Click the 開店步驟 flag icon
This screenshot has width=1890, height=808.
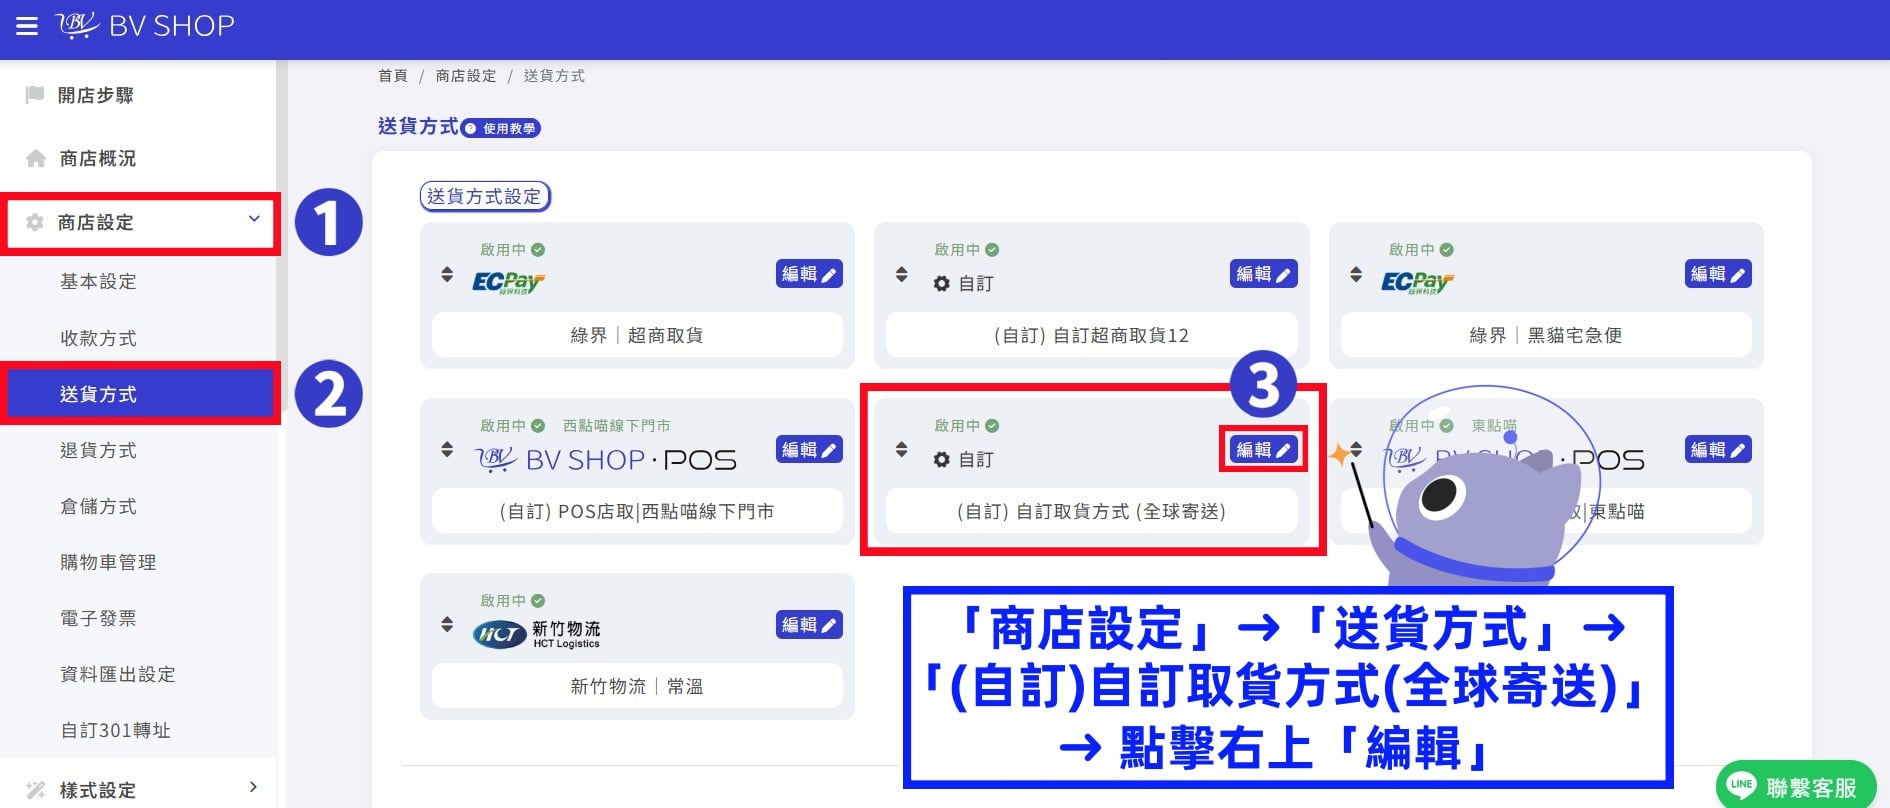pyautogui.click(x=35, y=95)
